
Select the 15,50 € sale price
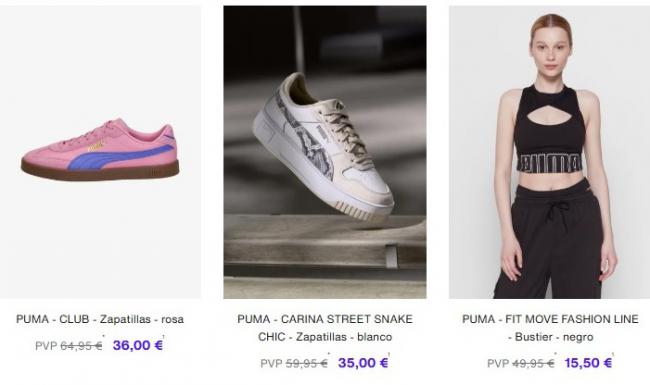[x=588, y=363]
